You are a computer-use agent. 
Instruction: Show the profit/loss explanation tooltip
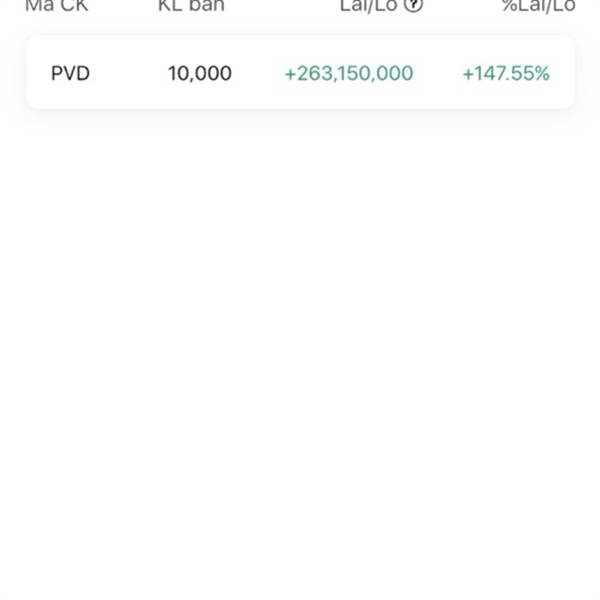(x=413, y=5)
